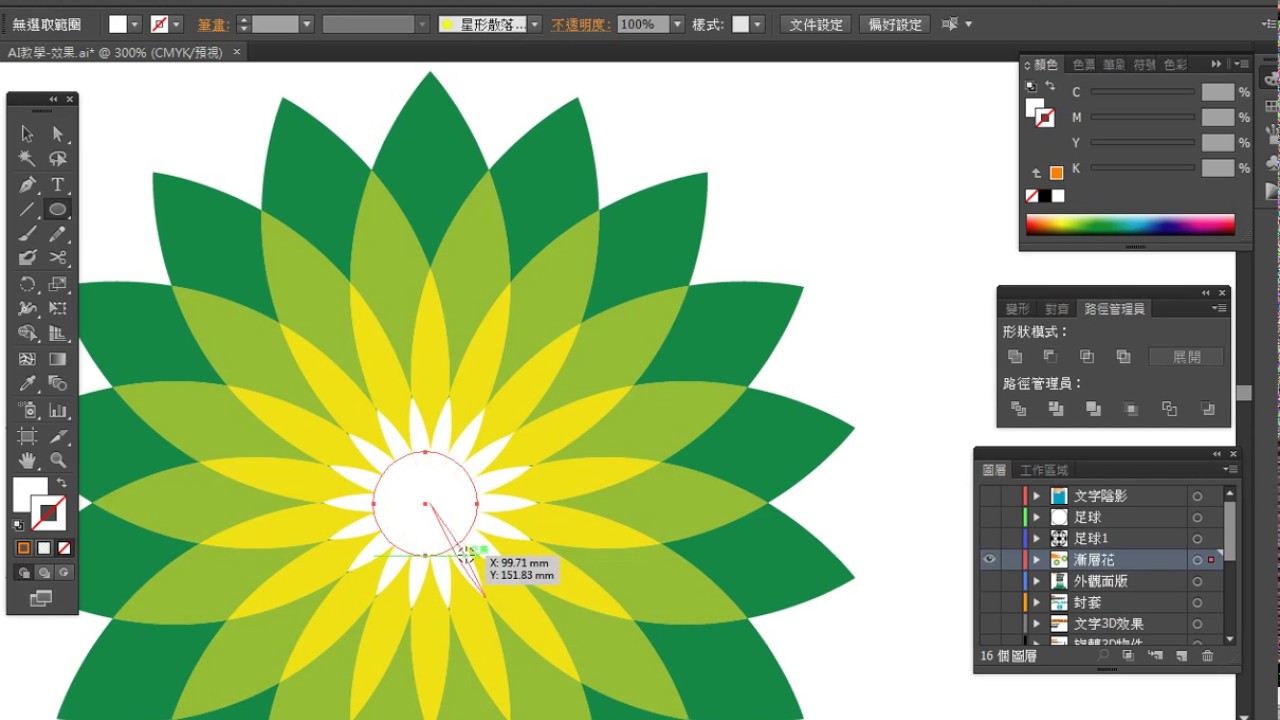The height and width of the screenshot is (720, 1280).
Task: Select the Zoom tool
Action: tap(58, 461)
